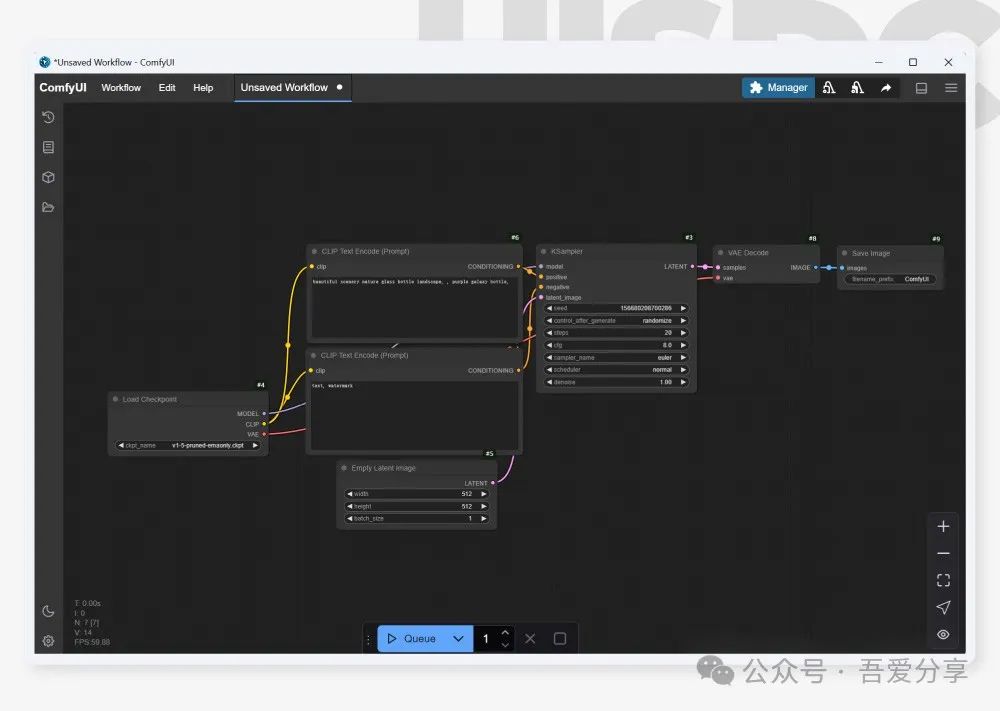Open settings gear icon
The width and height of the screenshot is (1000, 711).
coord(48,641)
